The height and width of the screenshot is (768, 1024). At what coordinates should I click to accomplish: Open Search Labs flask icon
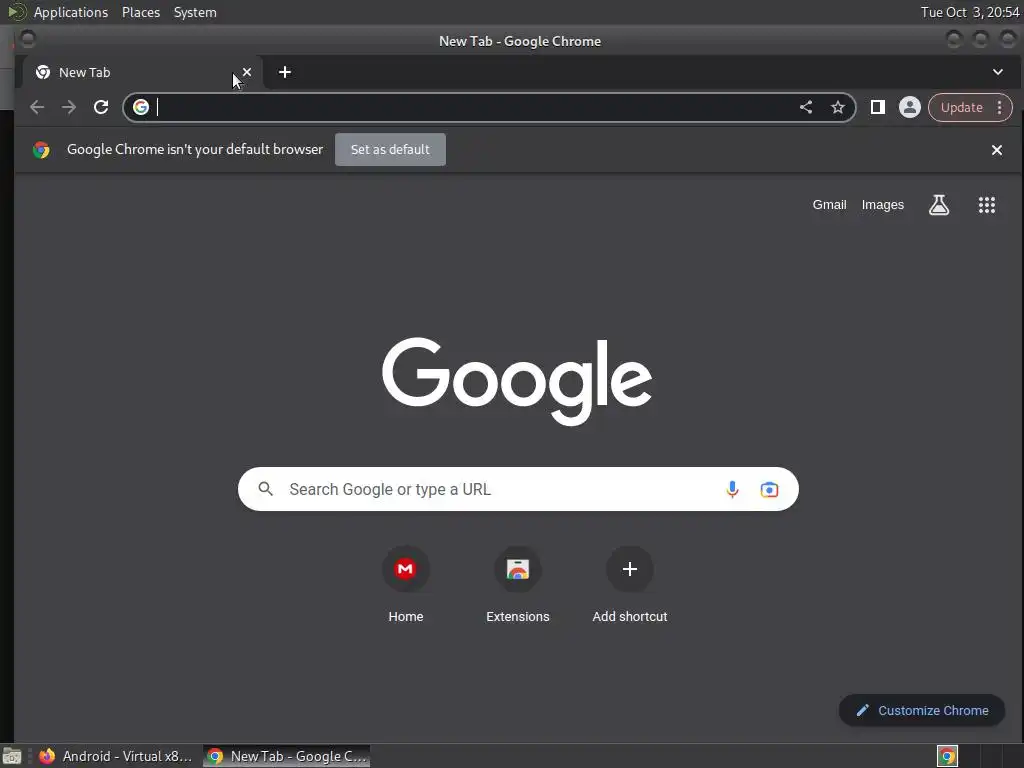coord(939,205)
